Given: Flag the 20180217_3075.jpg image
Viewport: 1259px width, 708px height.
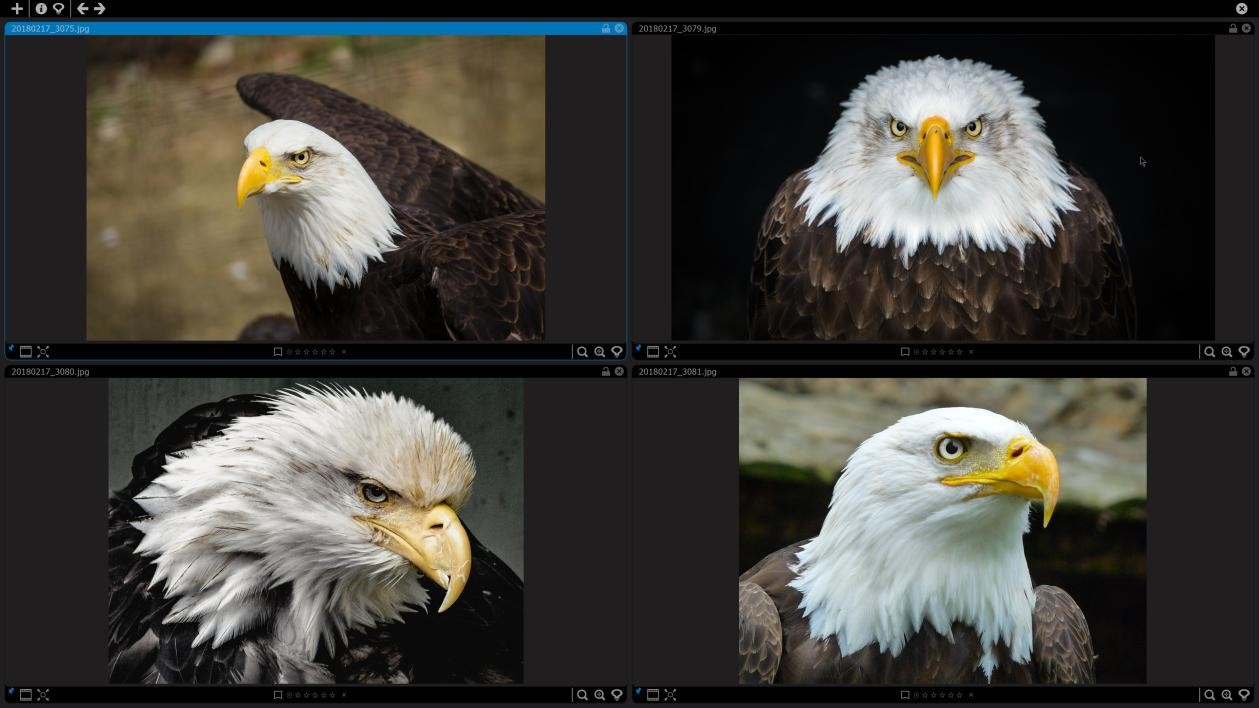Looking at the screenshot, I should (x=278, y=352).
